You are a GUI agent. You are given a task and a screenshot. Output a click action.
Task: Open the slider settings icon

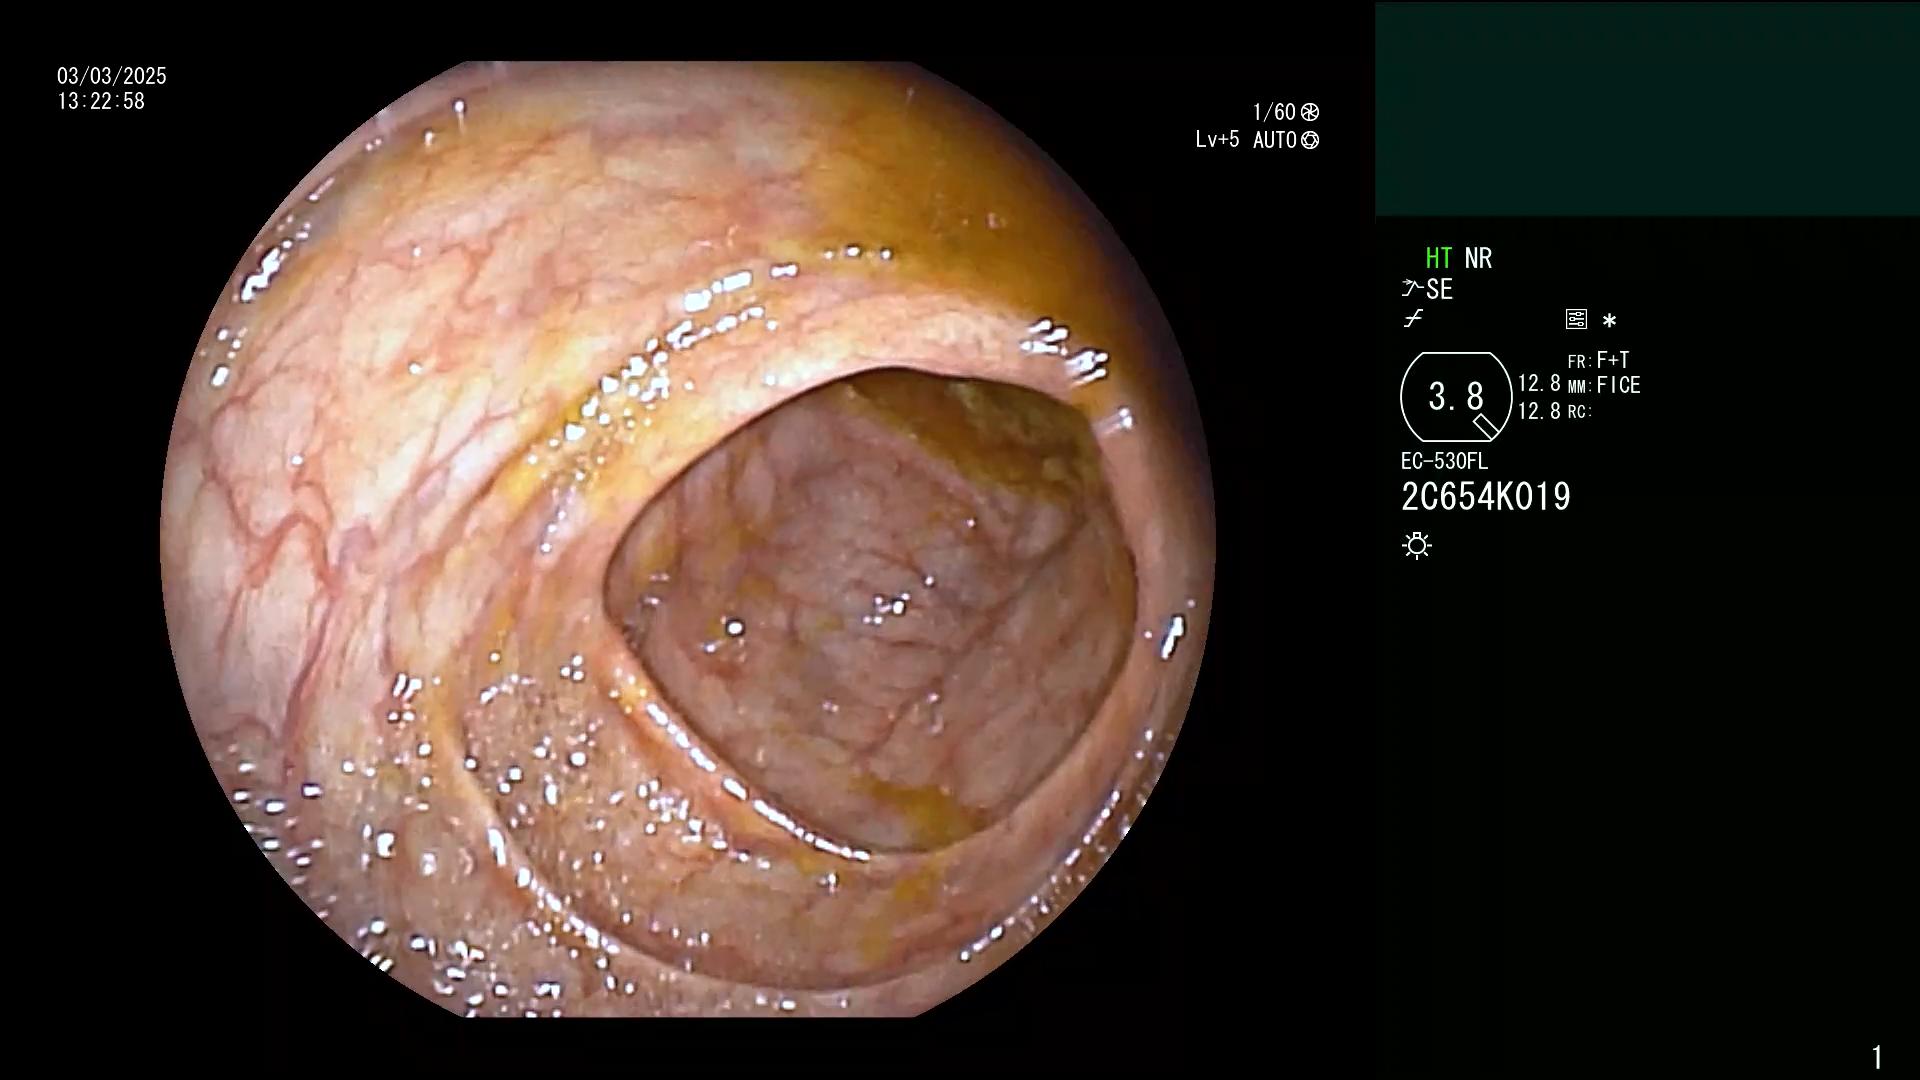tap(1576, 319)
